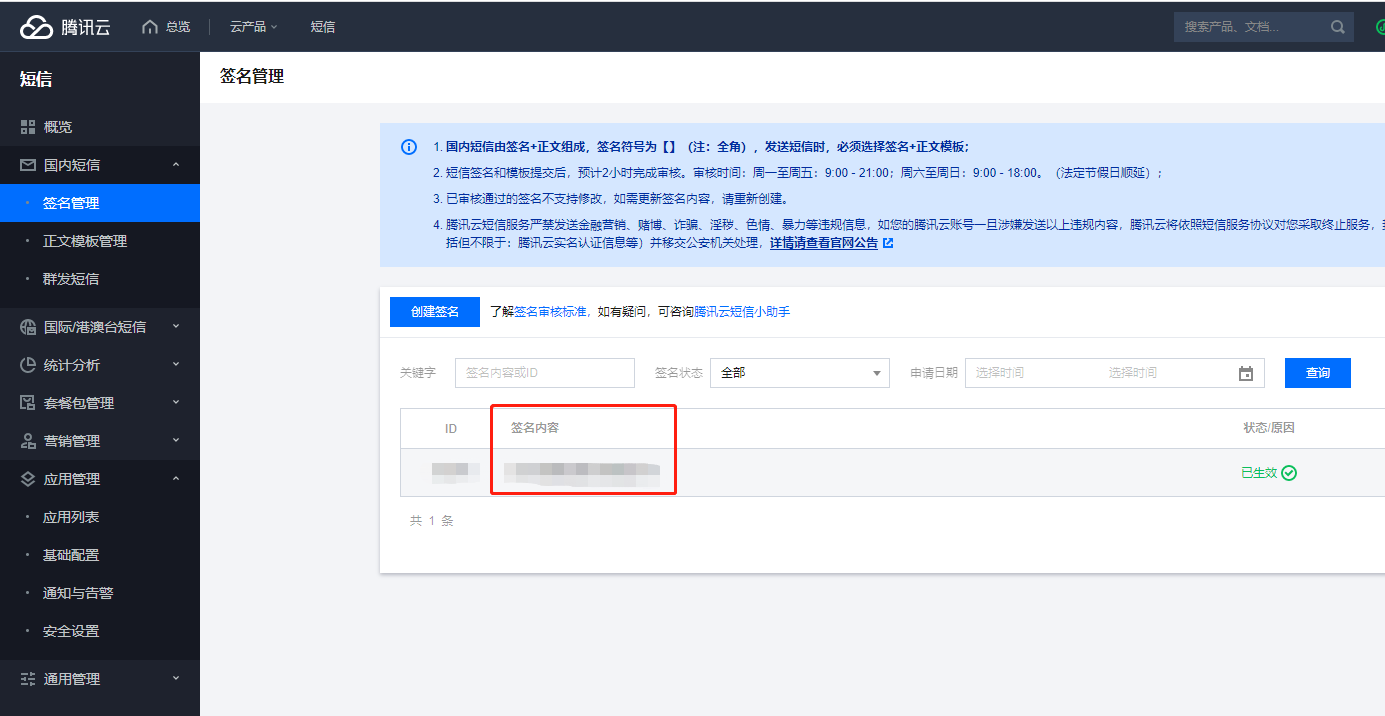The width and height of the screenshot is (1385, 716).
Task: Click the external link icon after 官网公告
Action: (x=887, y=243)
